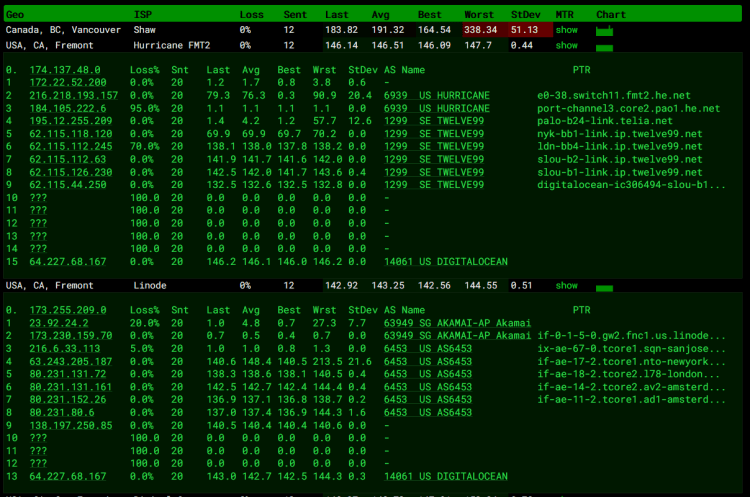Open IP link 62.115.112.63
This screenshot has height=497, width=750.
pyautogui.click(x=68, y=159)
